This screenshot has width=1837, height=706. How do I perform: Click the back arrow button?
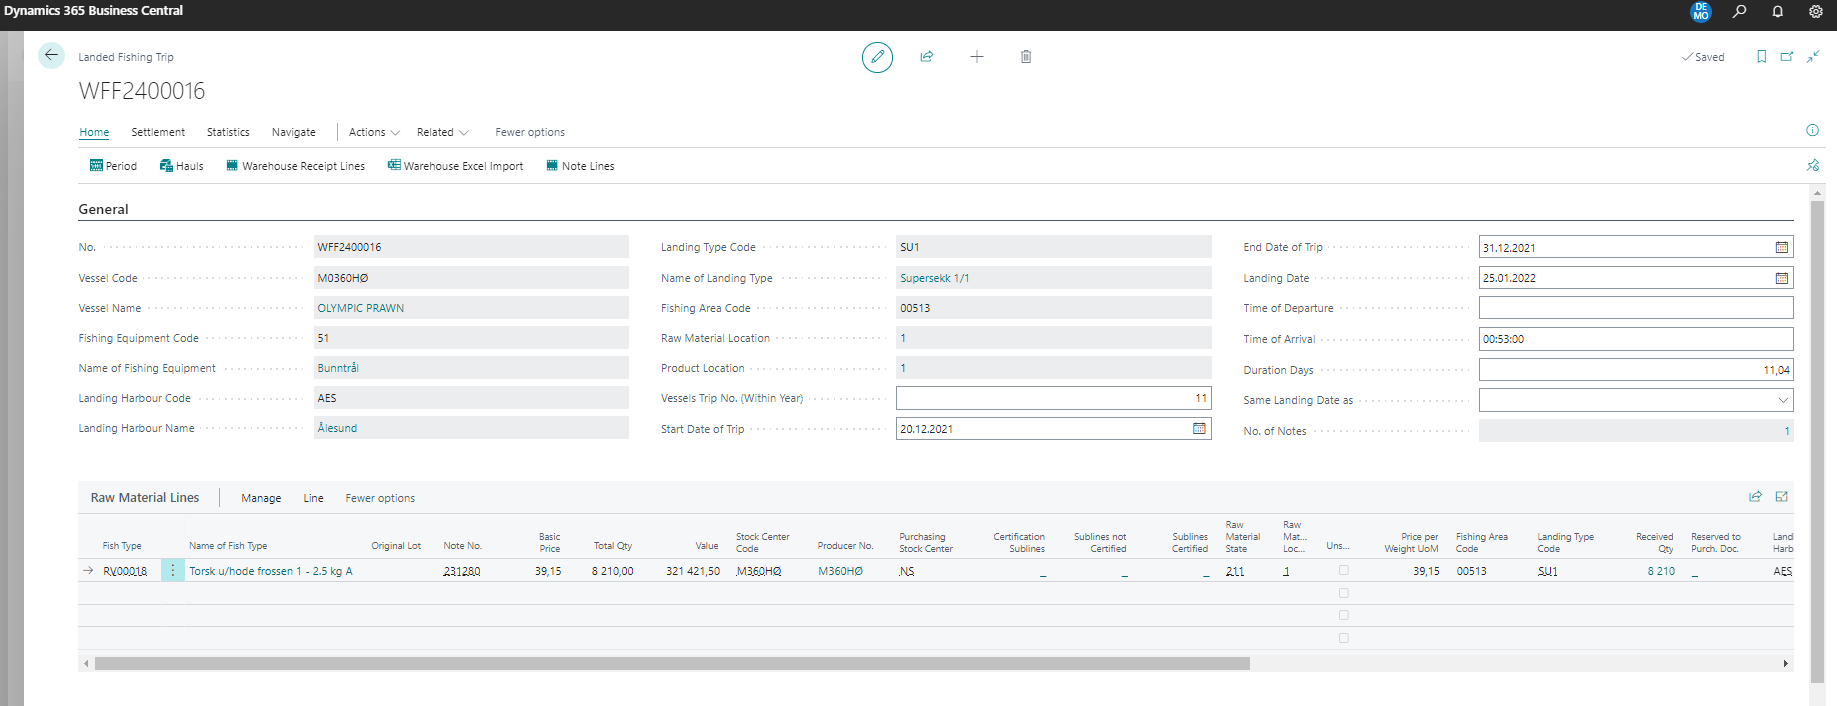point(51,56)
